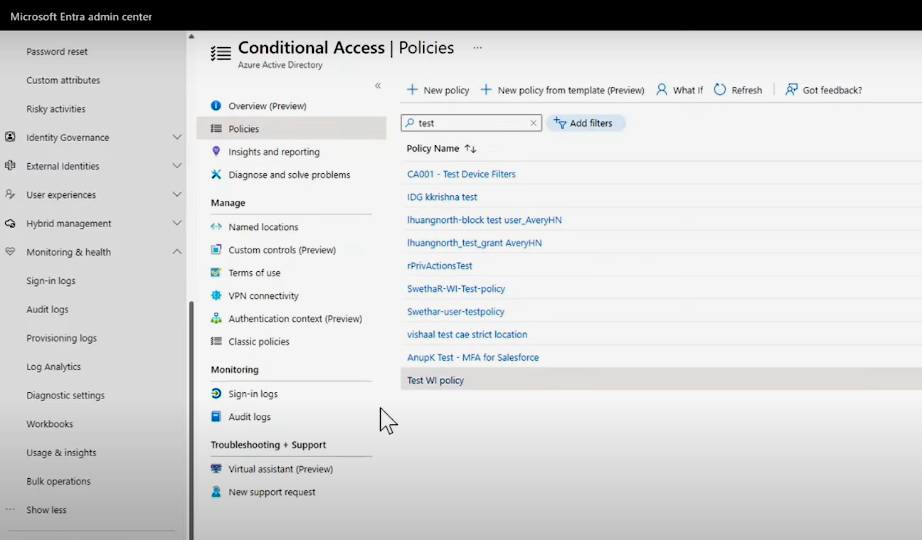The width and height of the screenshot is (922, 540).
Task: Click the search magnifier icon in filter box
Action: [410, 123]
